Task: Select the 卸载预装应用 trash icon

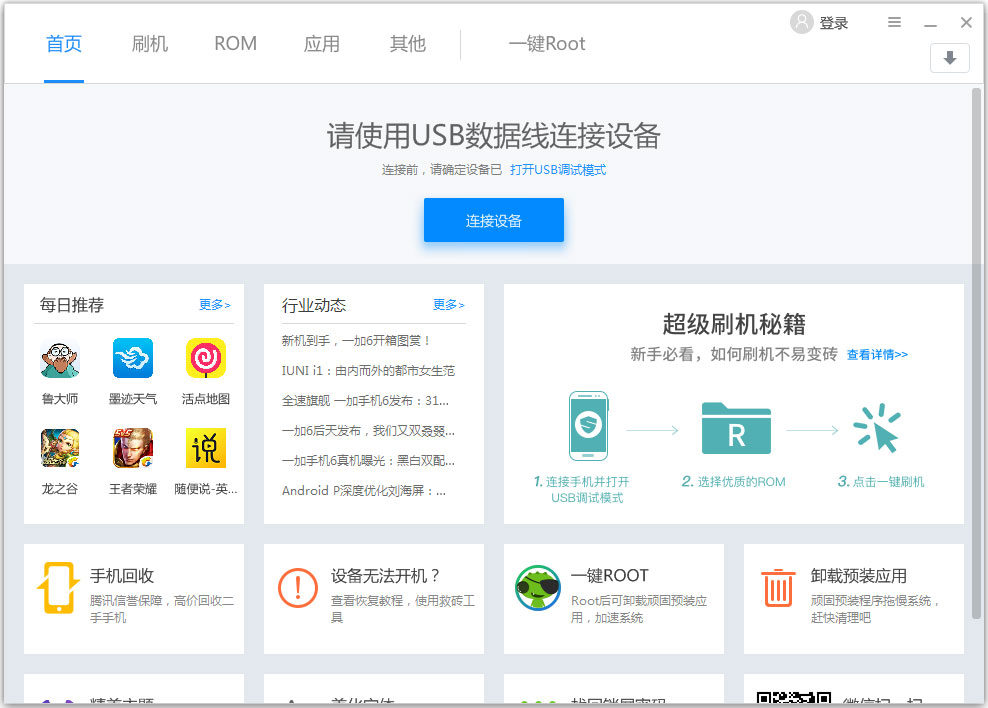Action: pyautogui.click(x=777, y=588)
